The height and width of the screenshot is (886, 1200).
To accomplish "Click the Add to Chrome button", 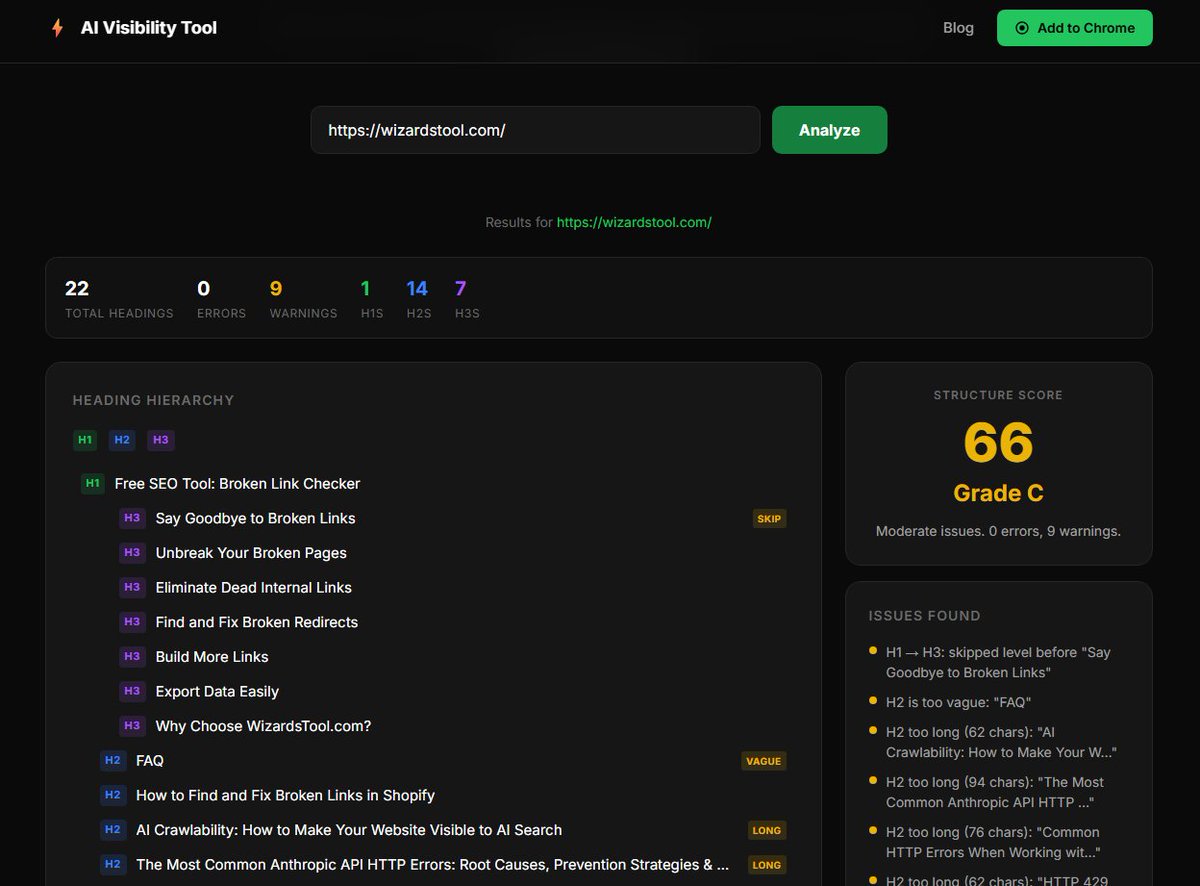I will pos(1075,28).
